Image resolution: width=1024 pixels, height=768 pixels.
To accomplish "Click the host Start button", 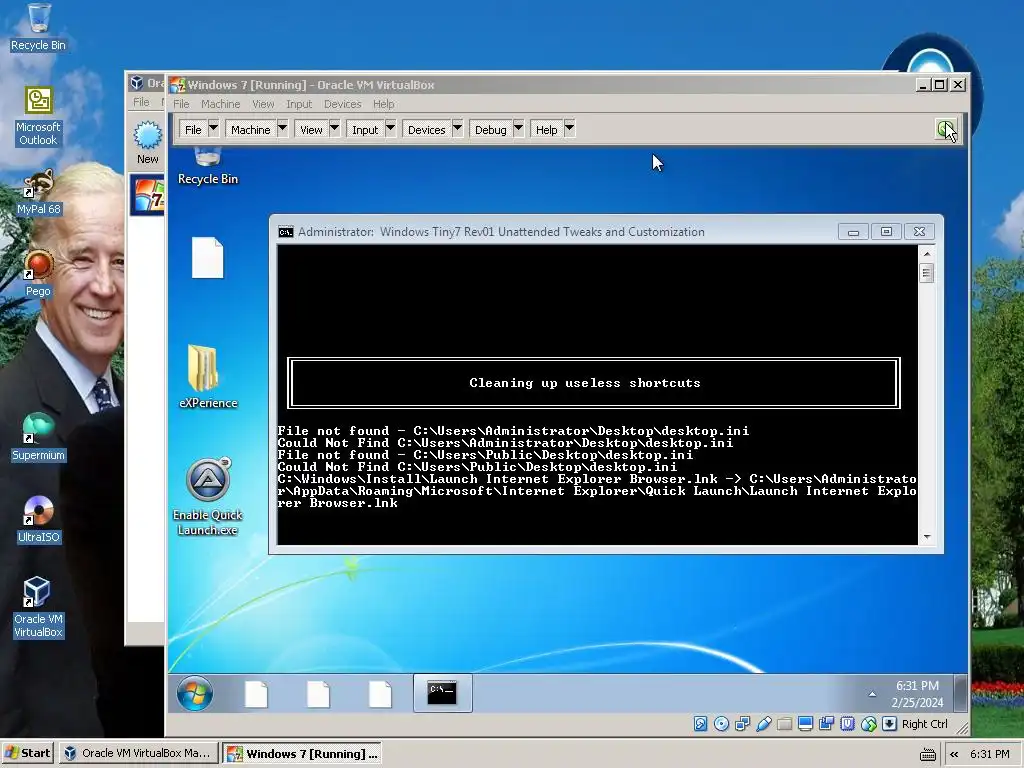I will (27, 754).
